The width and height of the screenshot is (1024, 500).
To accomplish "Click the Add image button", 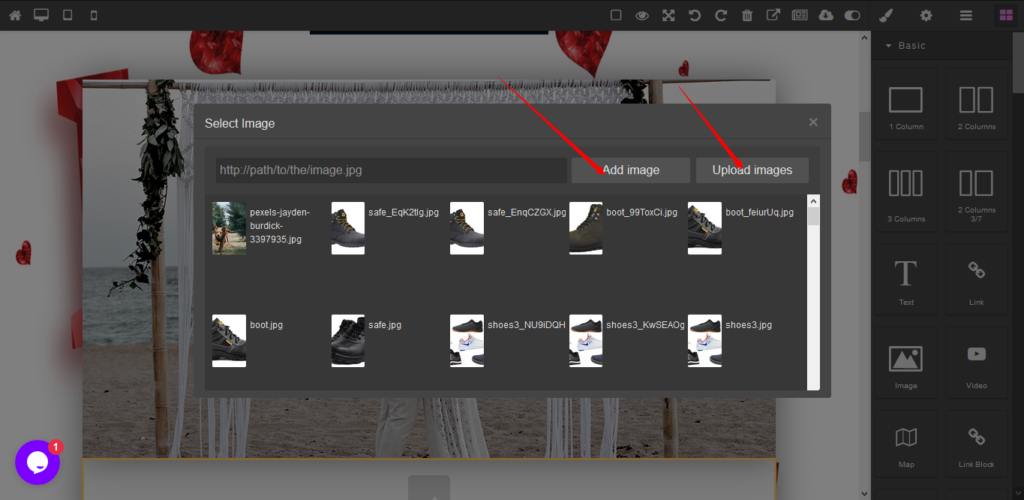I will pyautogui.click(x=630, y=170).
